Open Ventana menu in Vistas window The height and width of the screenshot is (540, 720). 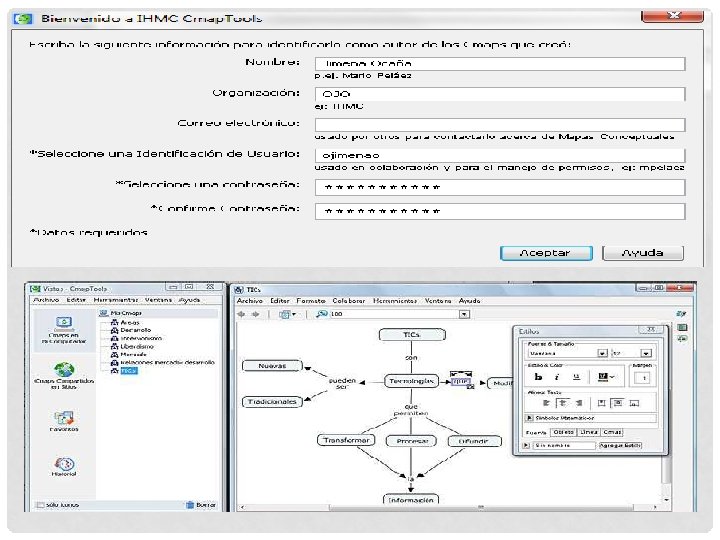click(158, 300)
